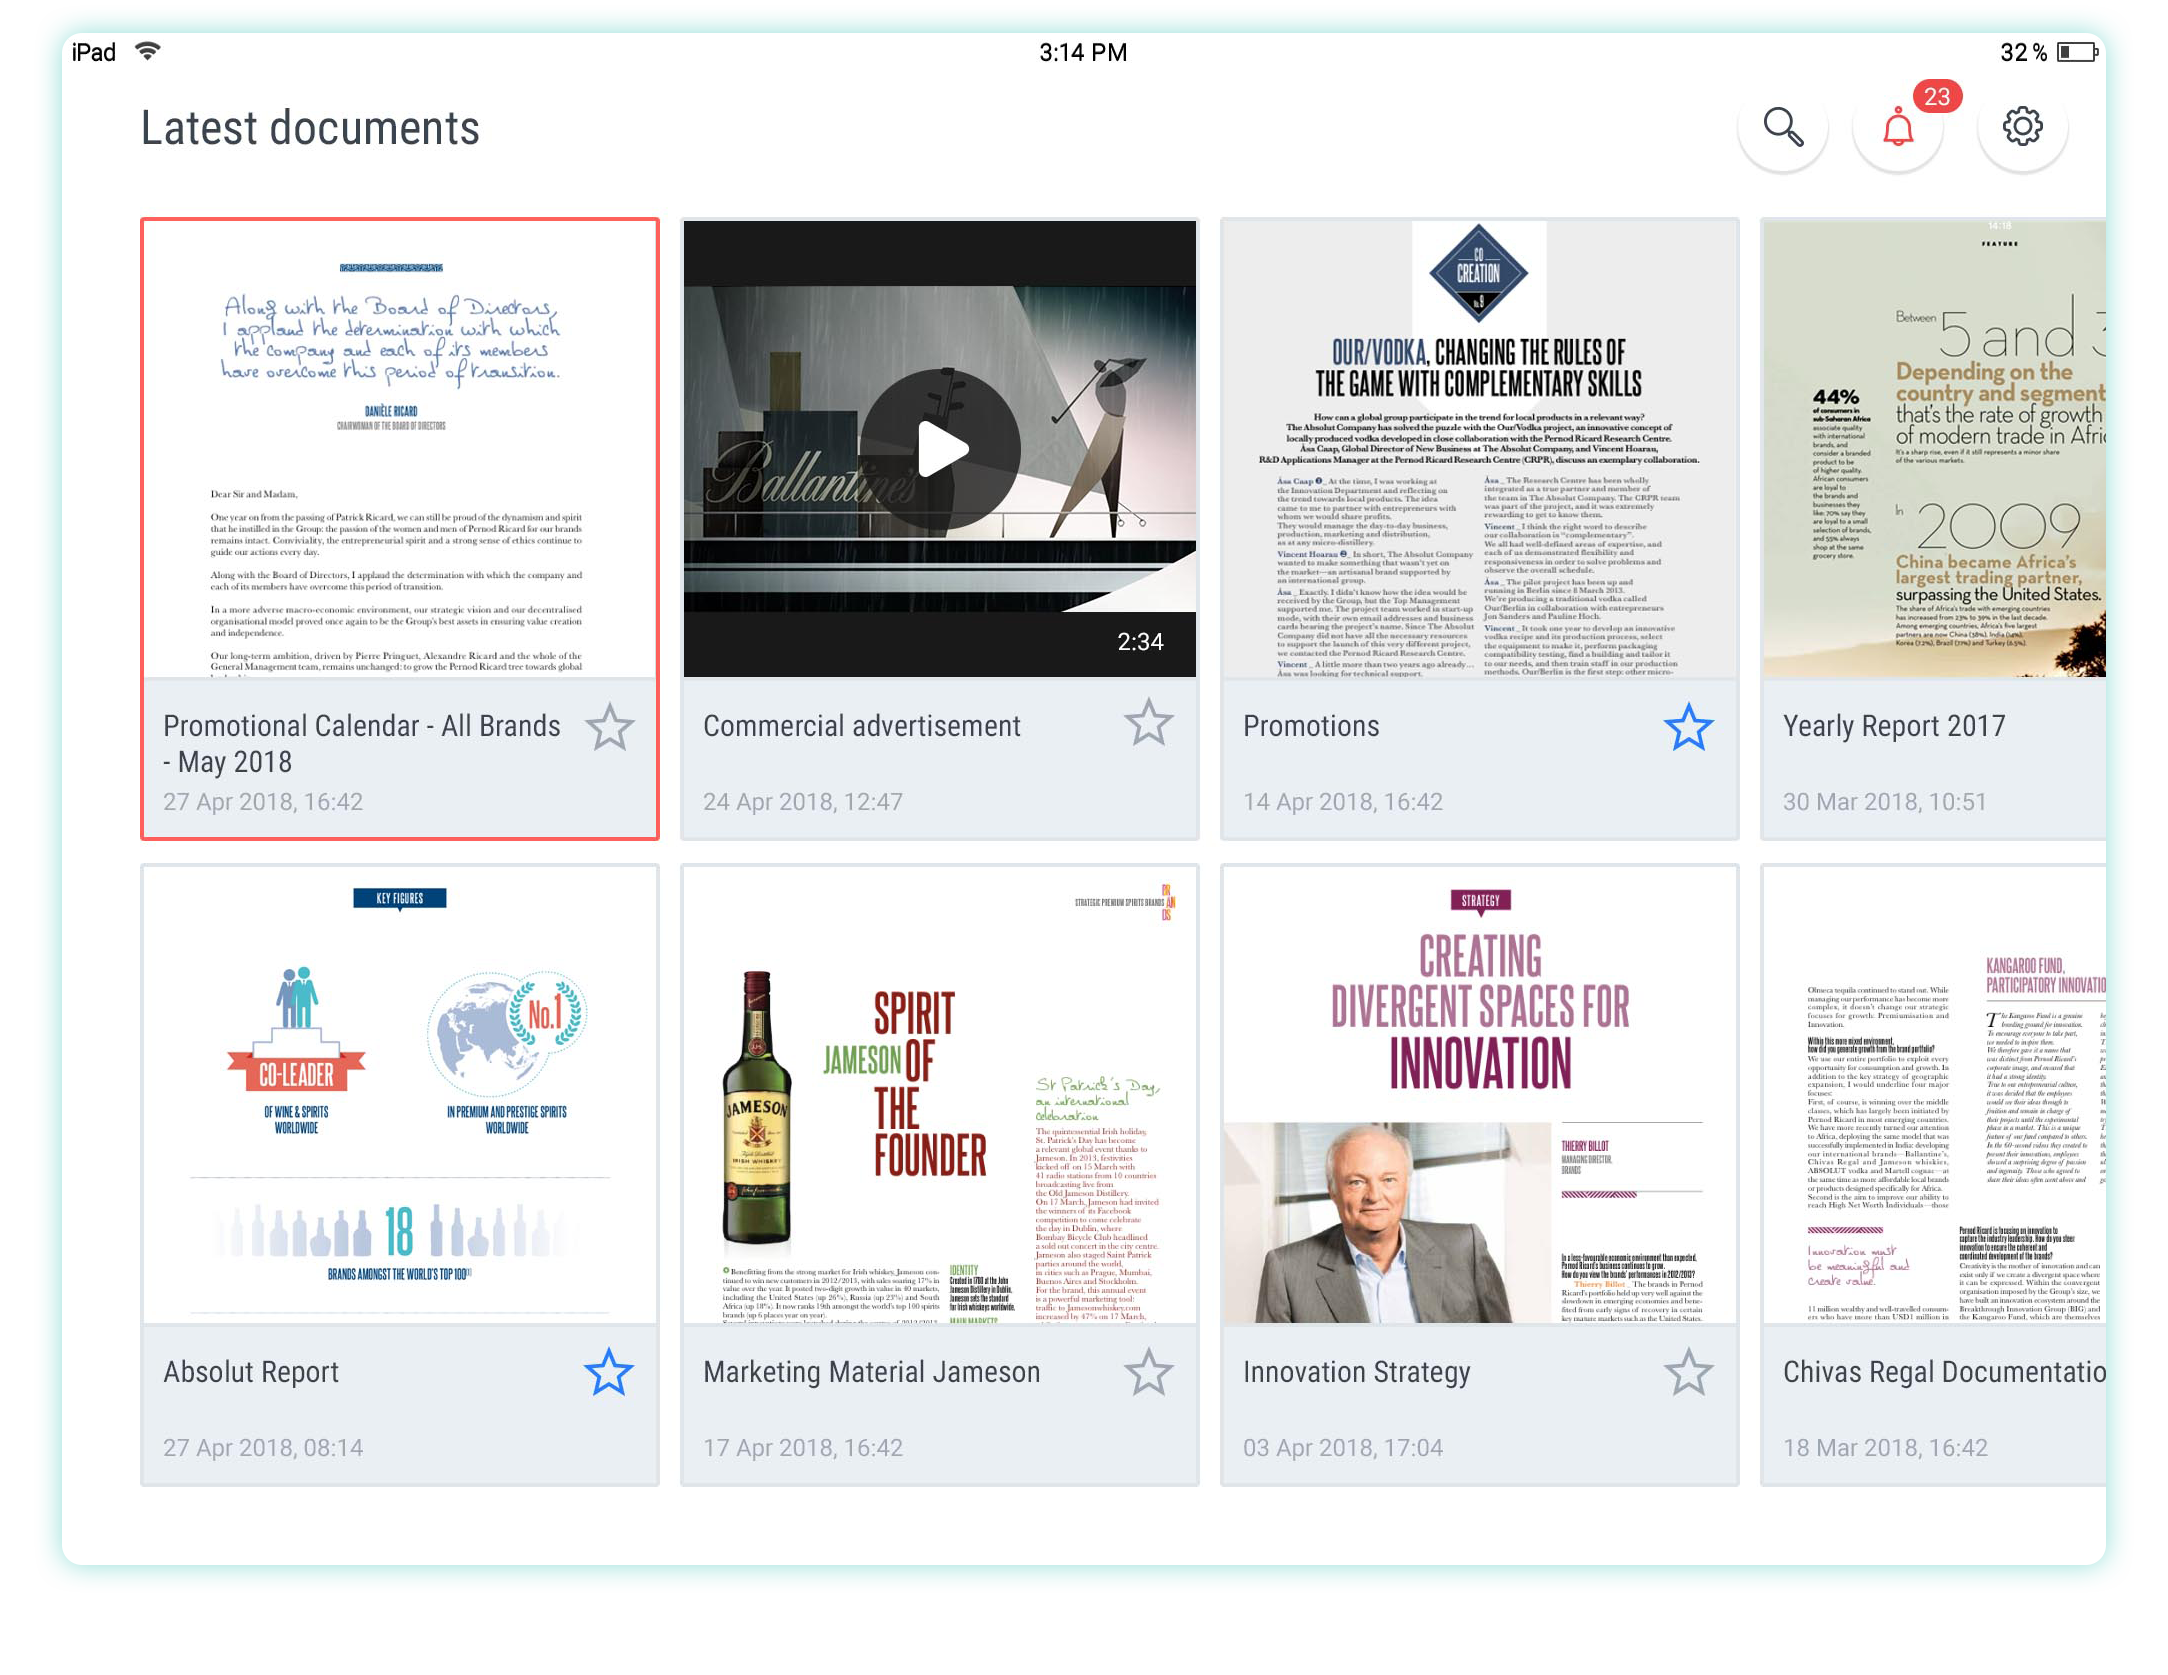Select 'Promotional Calendar - All Brands - May 2018' title
Viewport: 2168px width, 1675px height.
click(x=362, y=744)
